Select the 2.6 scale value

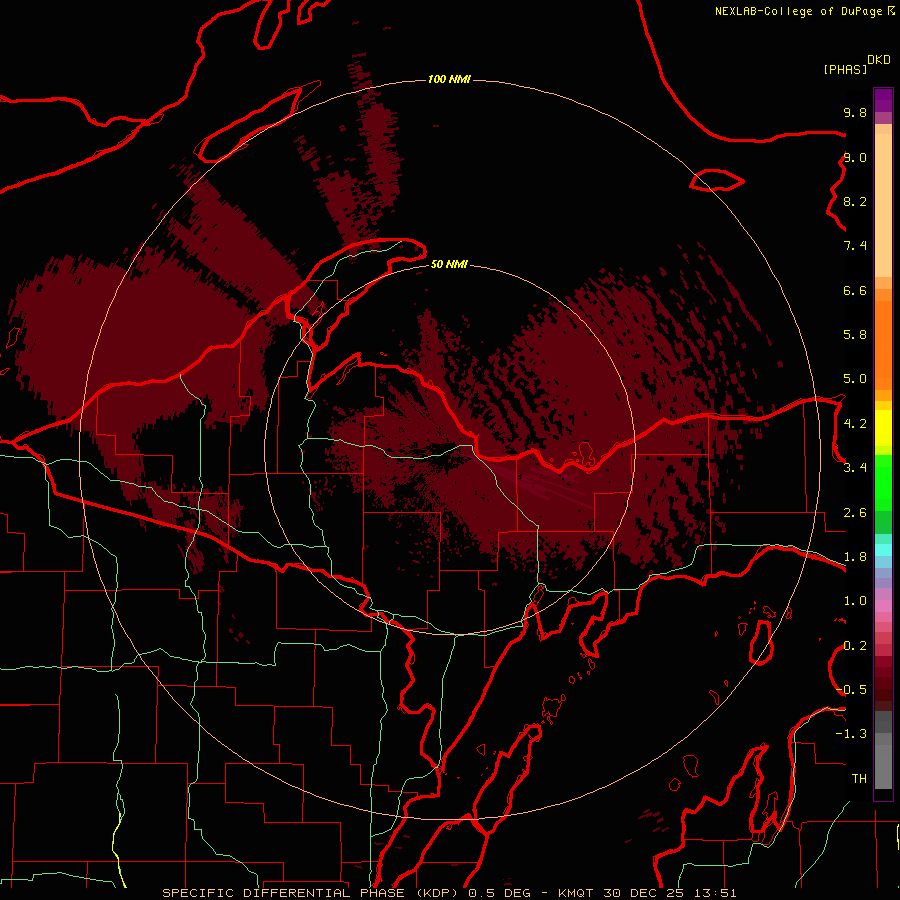point(855,513)
